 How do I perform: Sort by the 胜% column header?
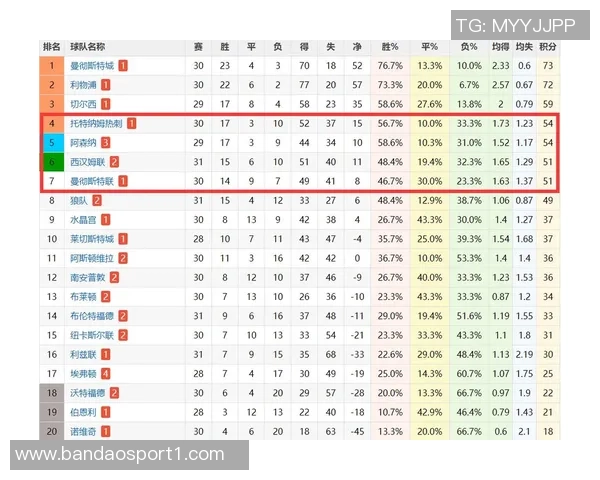(390, 47)
